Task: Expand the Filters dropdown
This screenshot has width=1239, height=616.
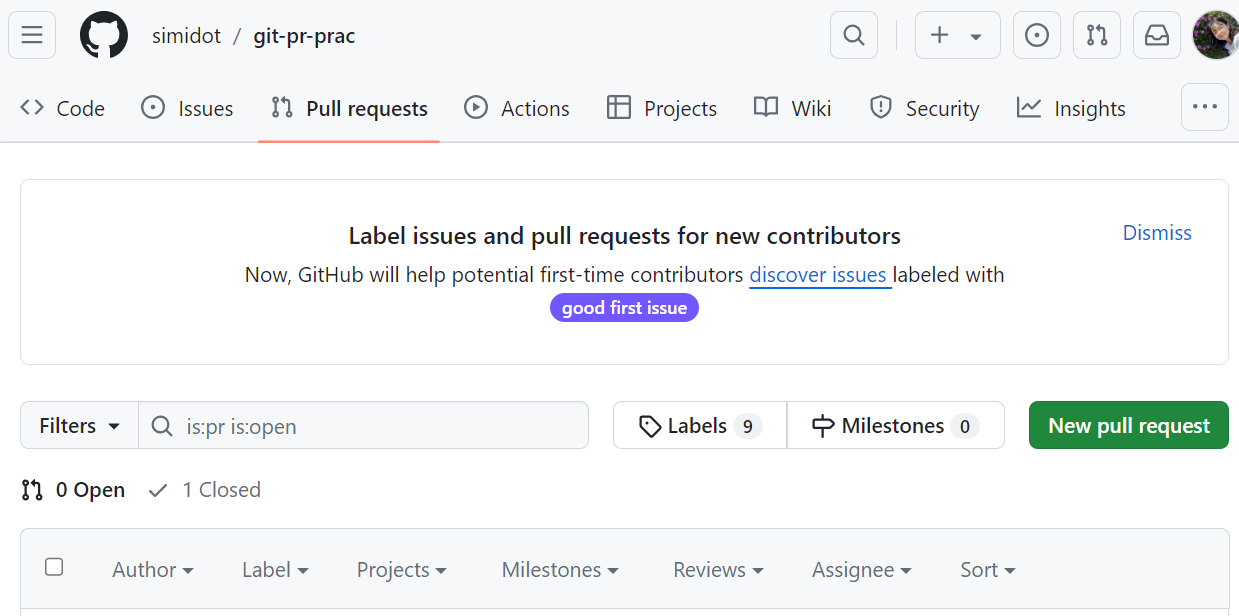Action: (80, 426)
